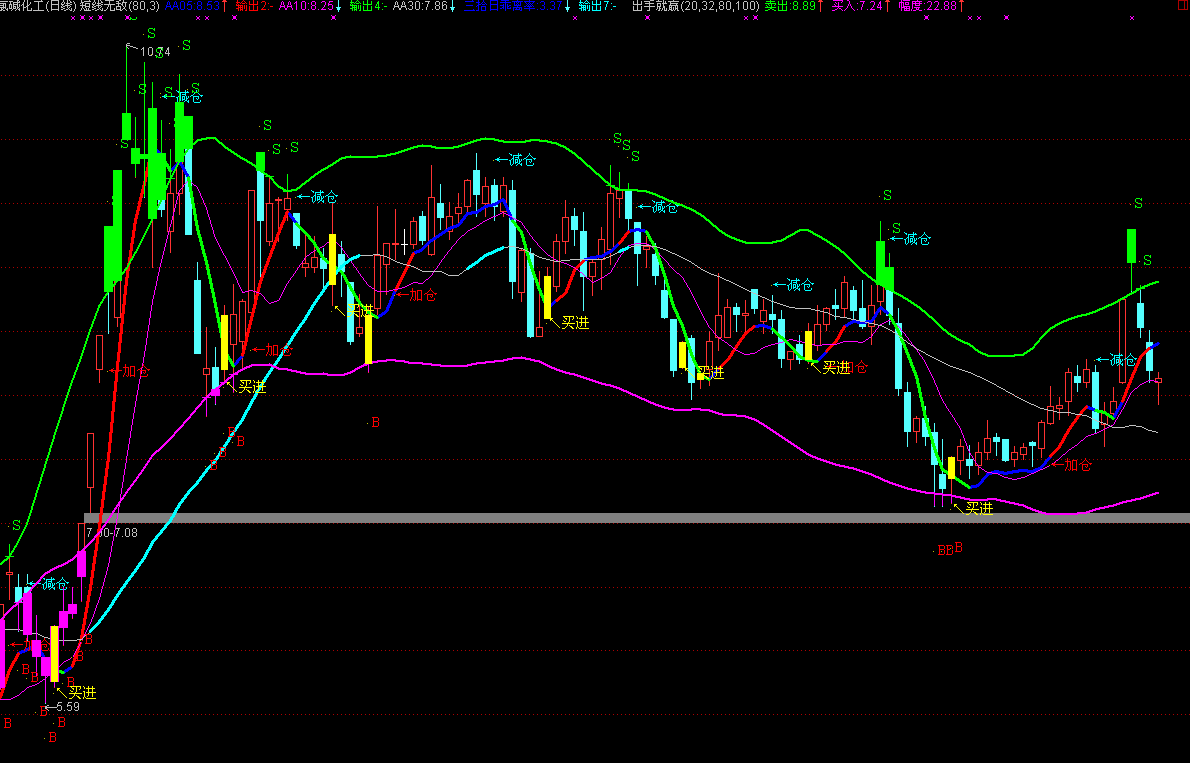Click the 买进 signal beside the 5.59 low
The width and height of the screenshot is (1190, 763).
[80, 692]
